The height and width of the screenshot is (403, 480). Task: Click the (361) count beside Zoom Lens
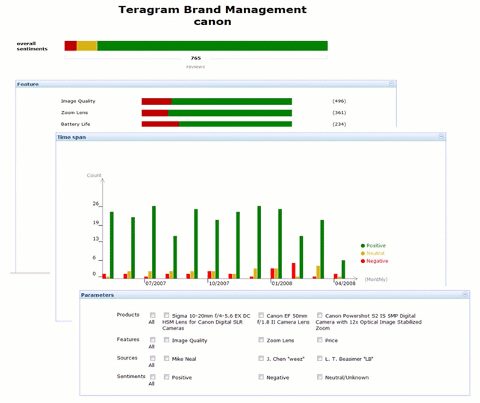coord(339,113)
